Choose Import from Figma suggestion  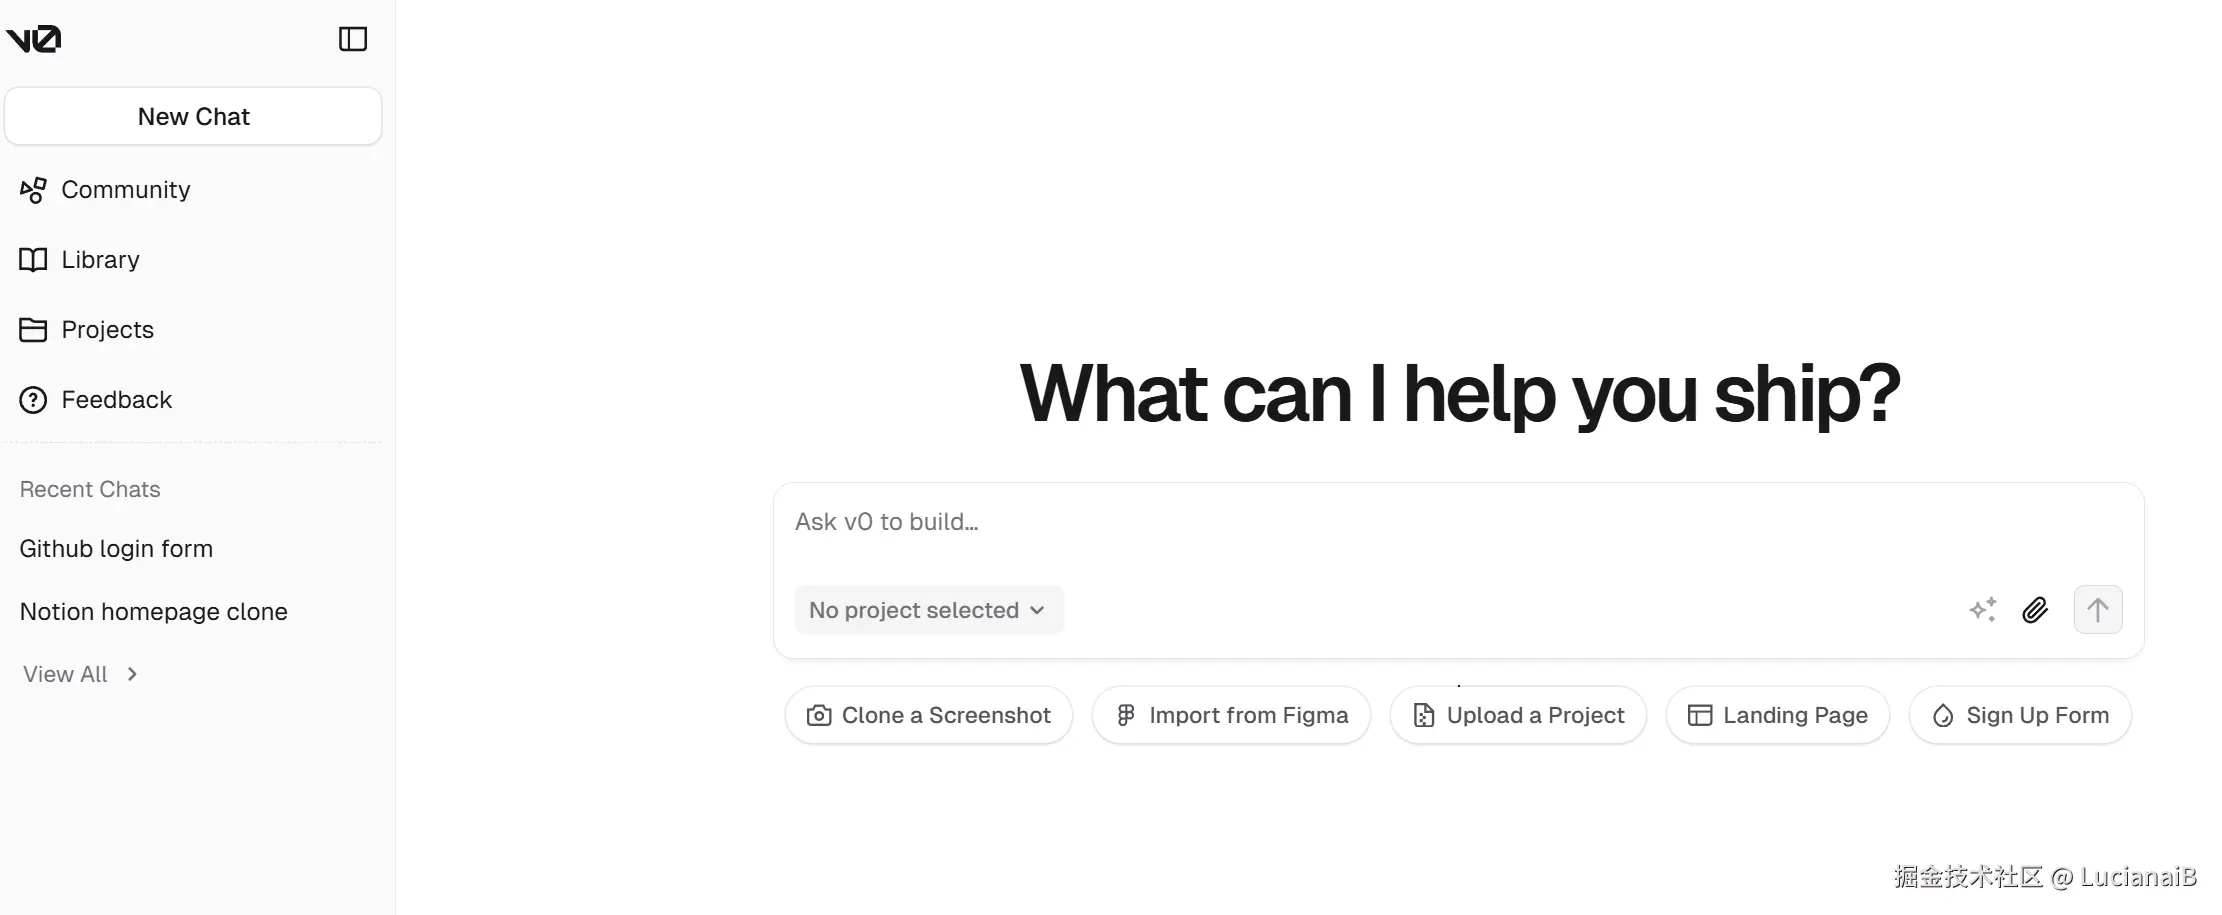[x=1231, y=715]
